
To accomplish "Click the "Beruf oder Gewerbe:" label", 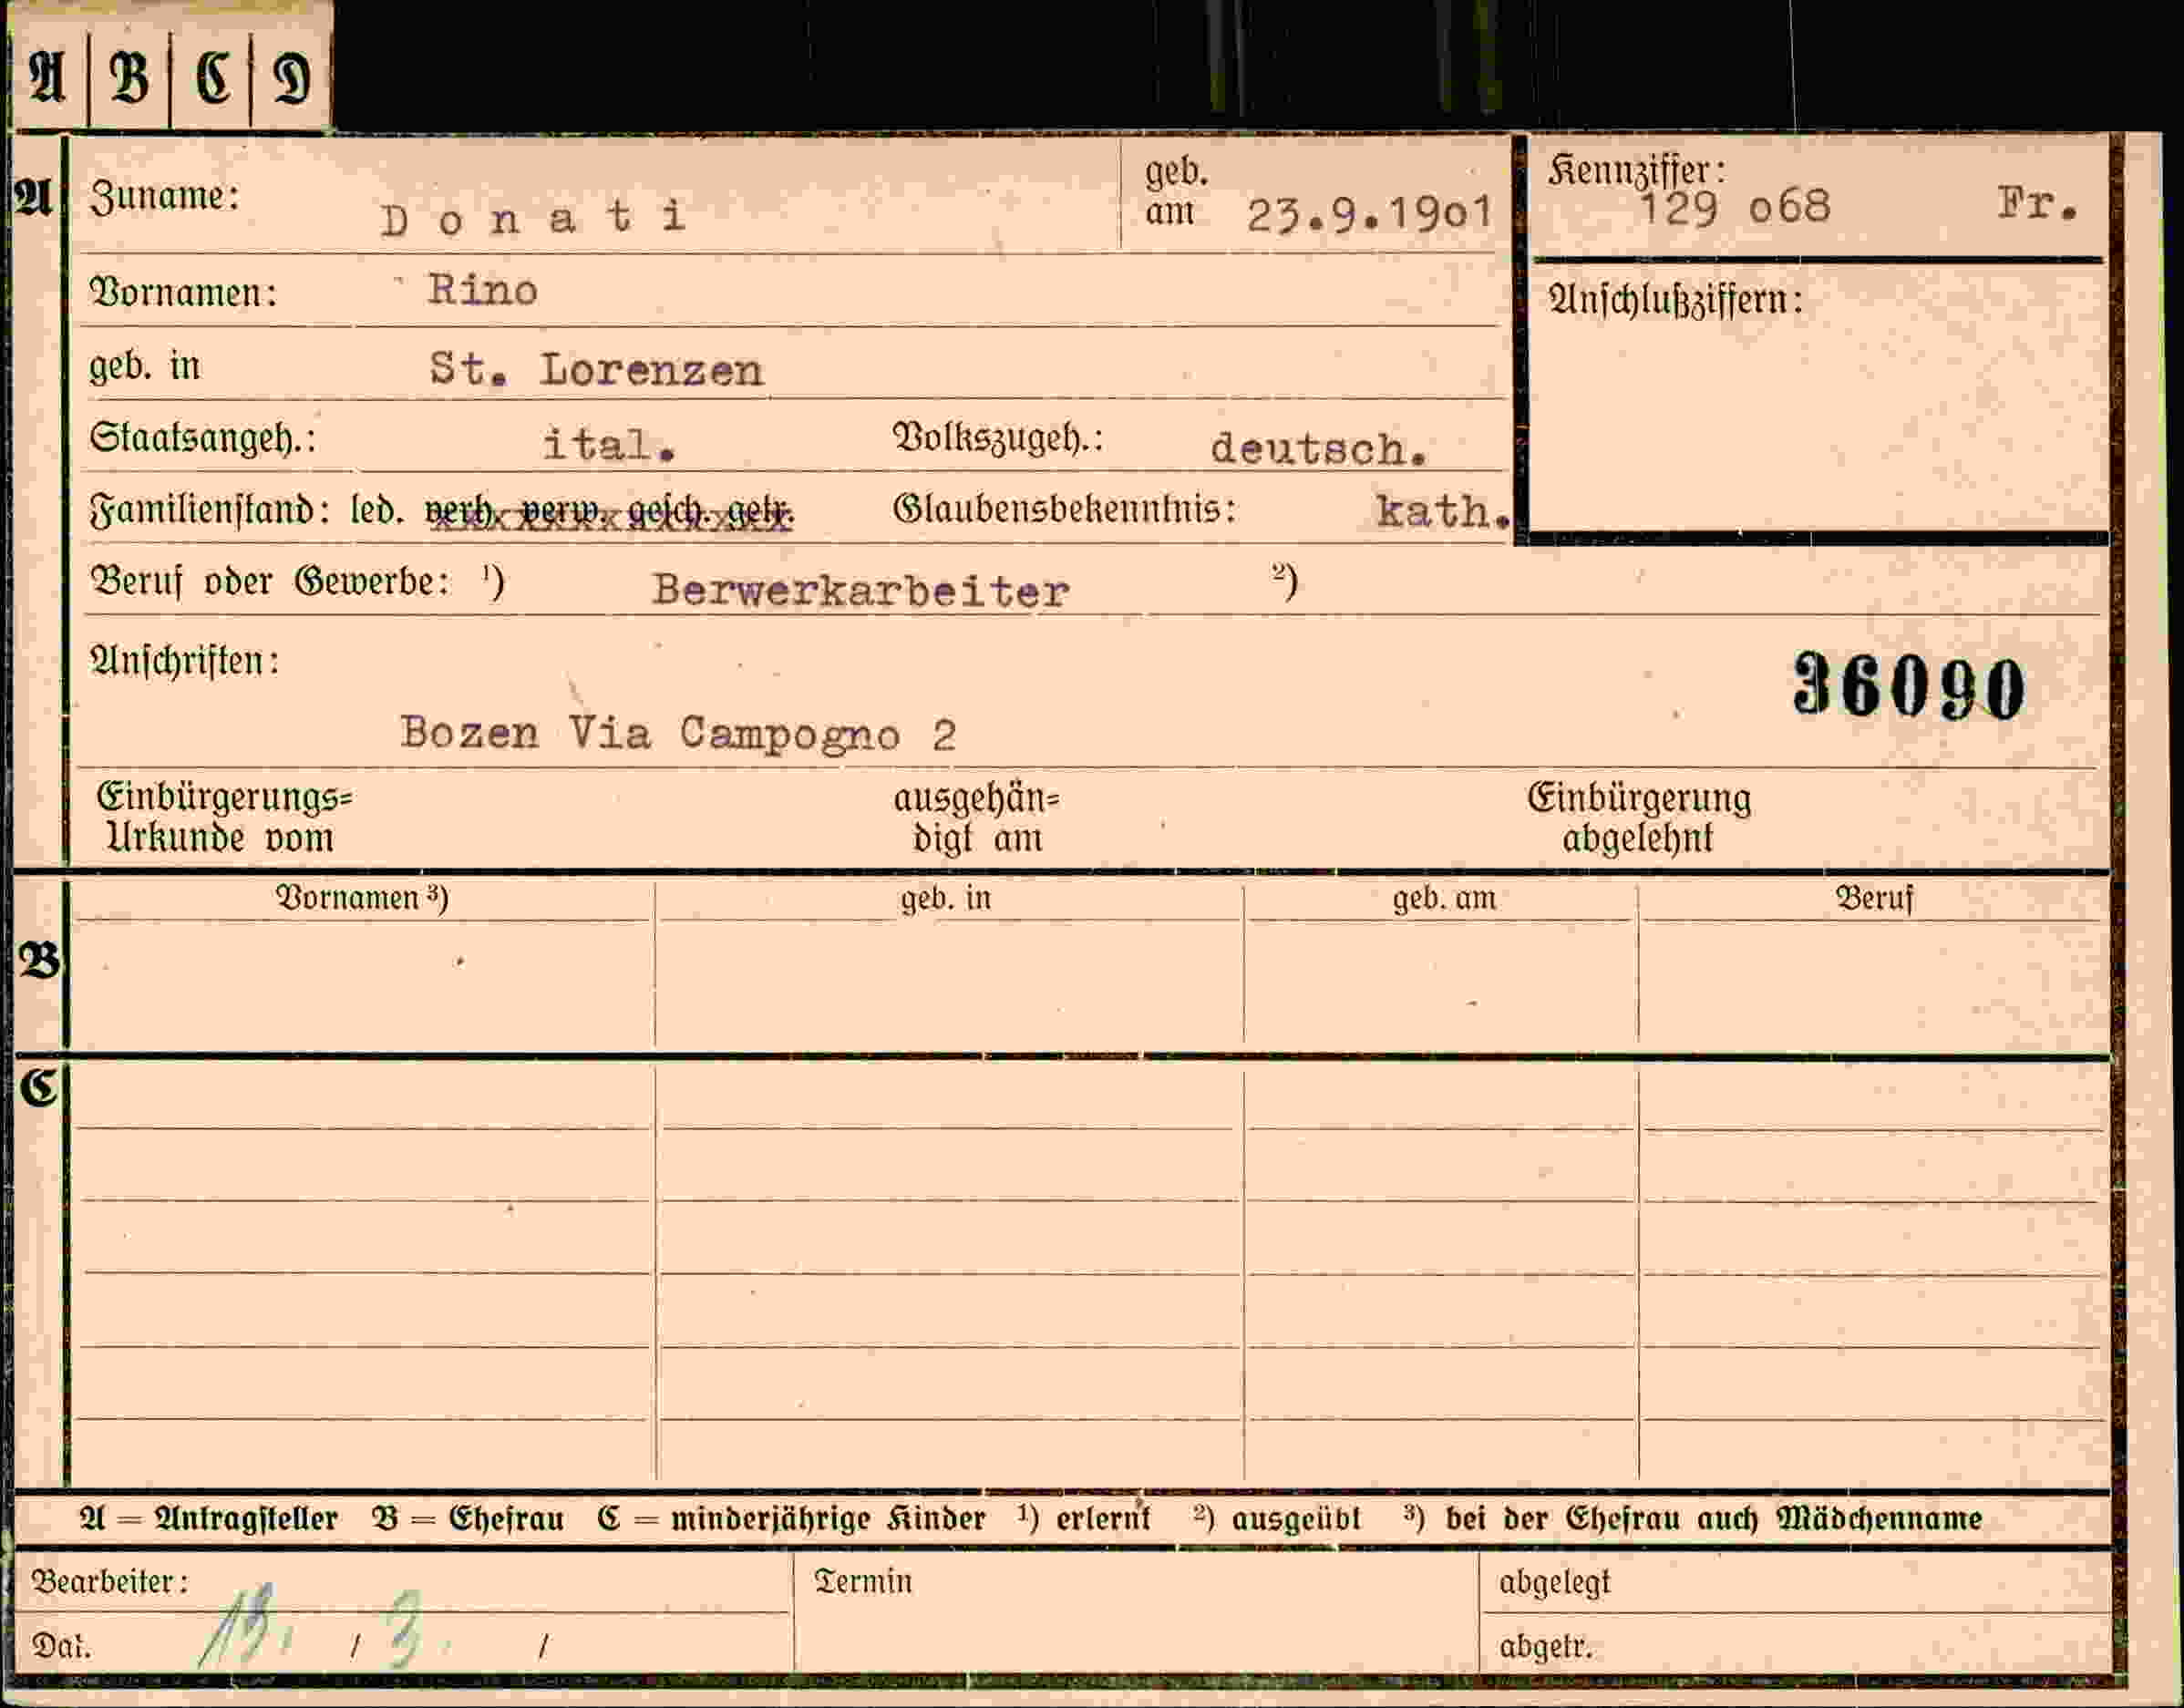I will point(270,581).
